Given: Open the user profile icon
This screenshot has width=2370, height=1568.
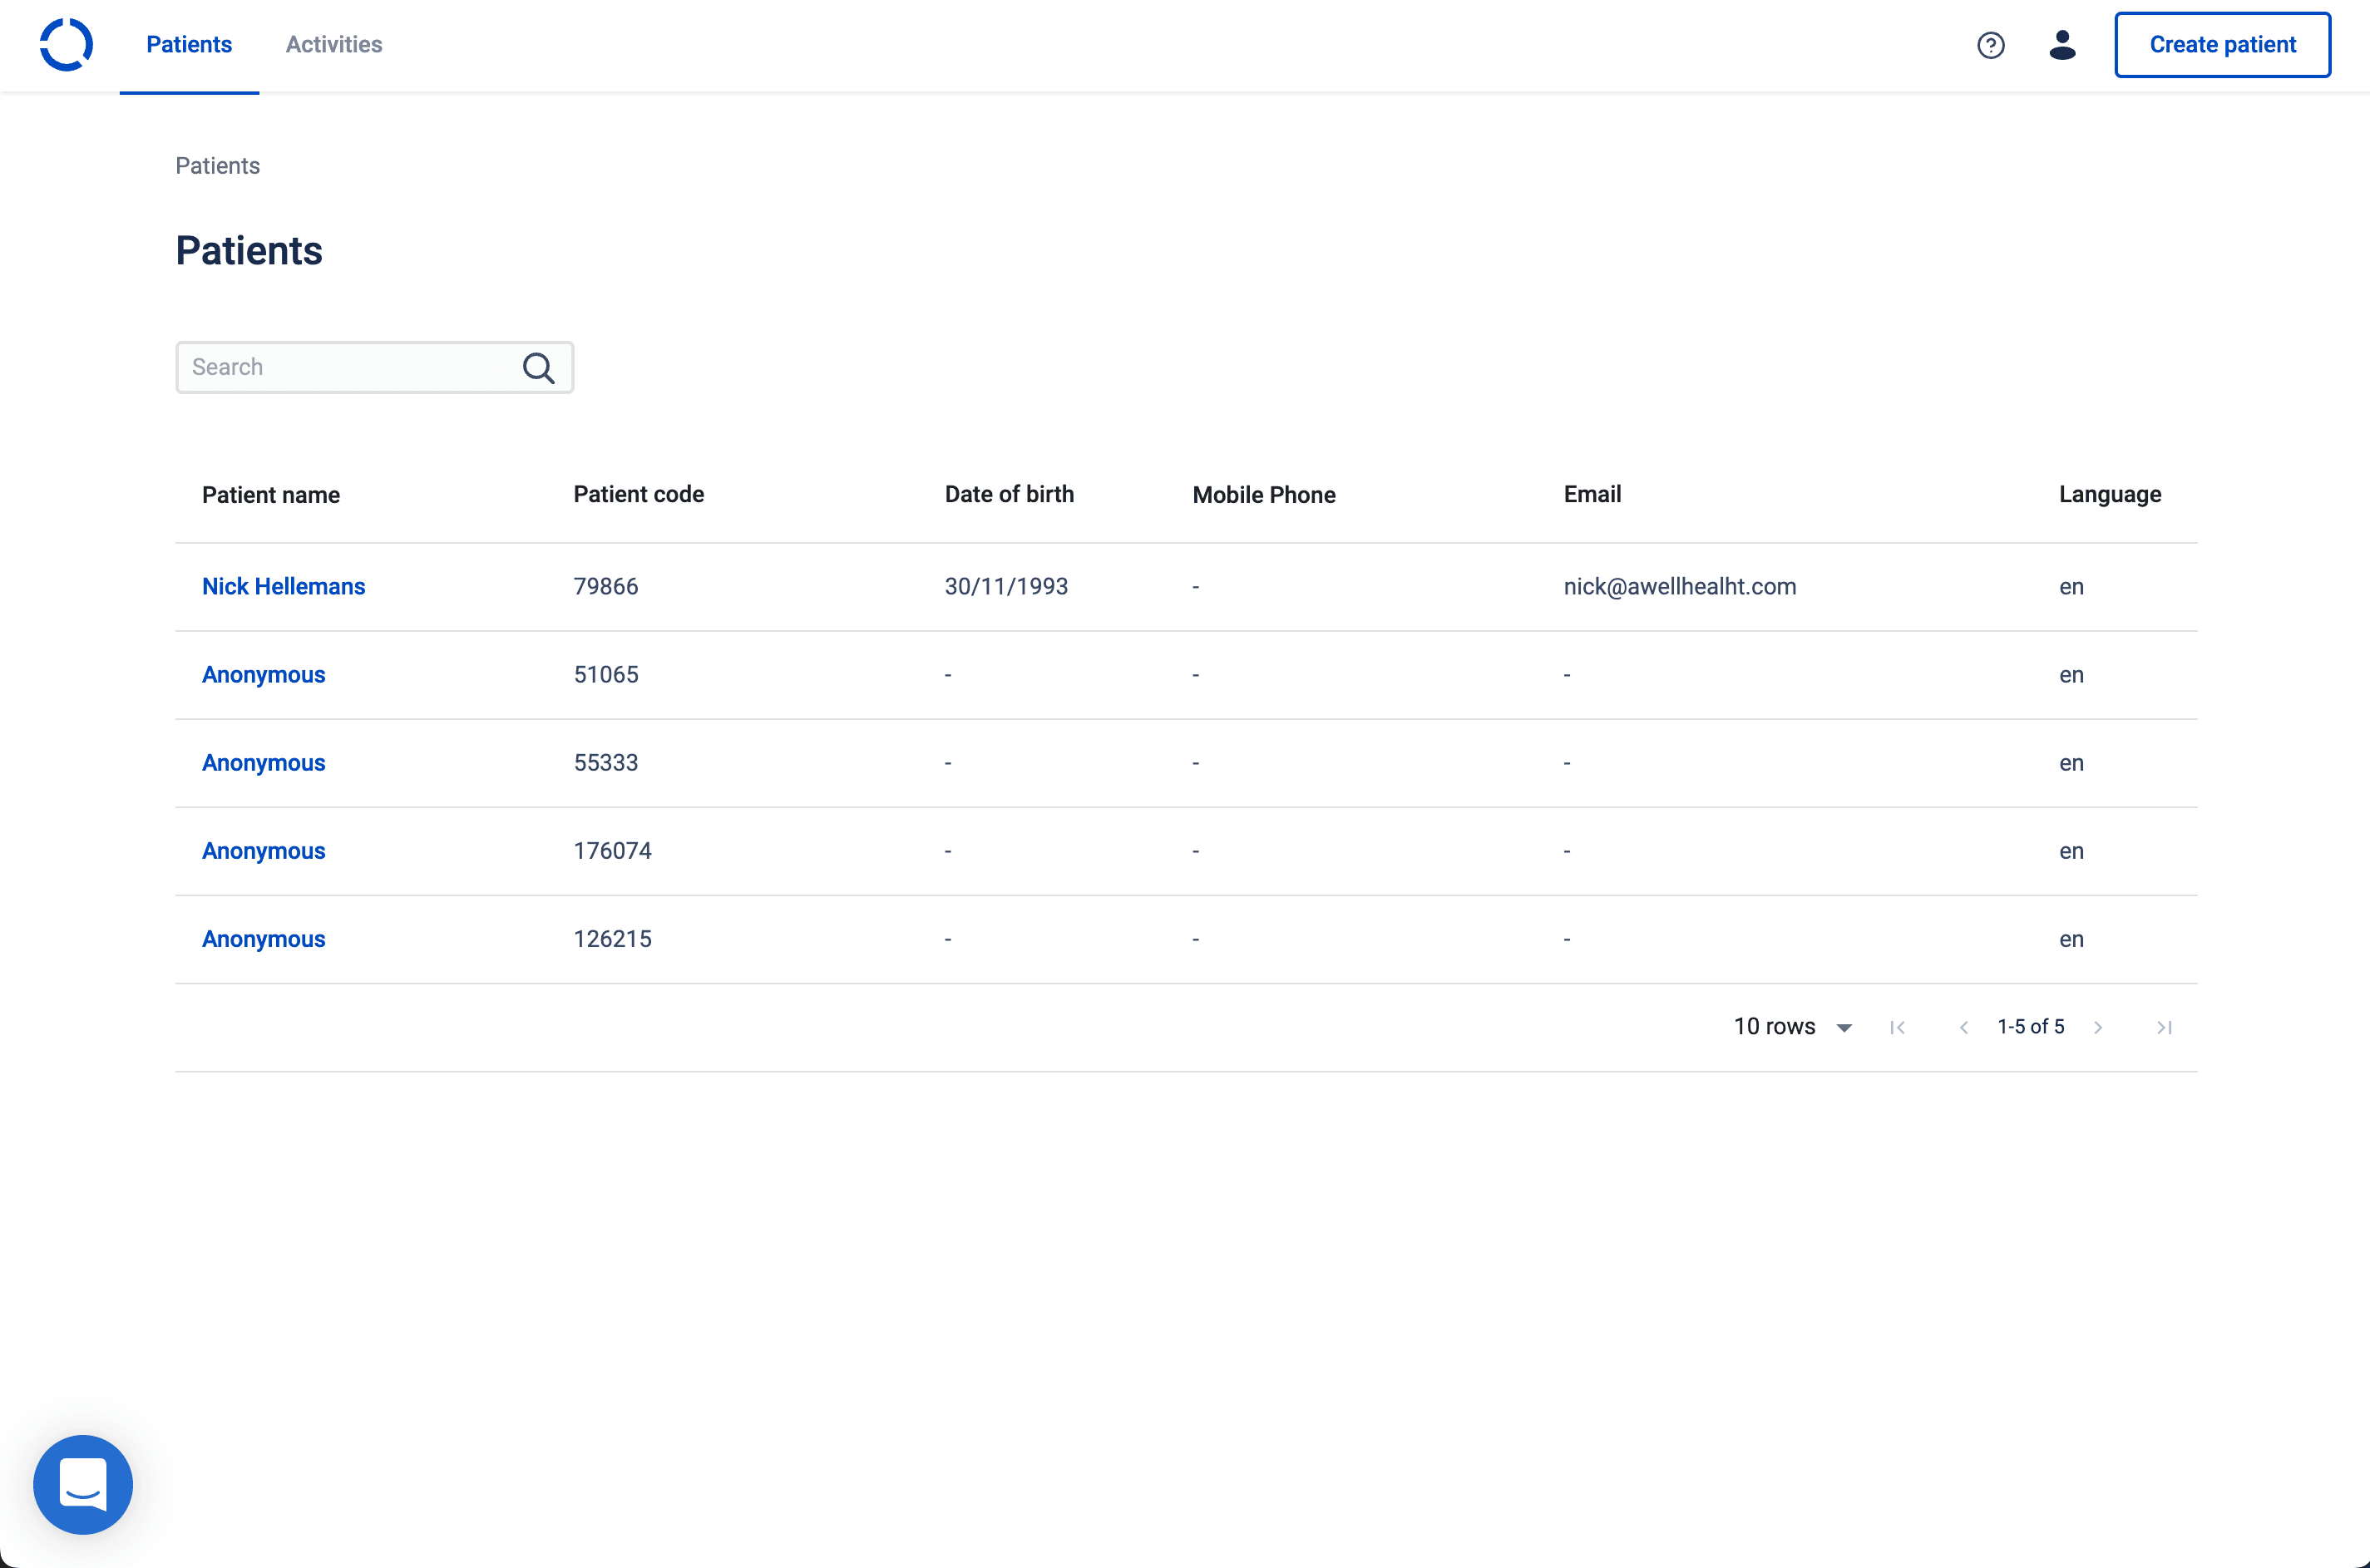Looking at the screenshot, I should 2062,45.
